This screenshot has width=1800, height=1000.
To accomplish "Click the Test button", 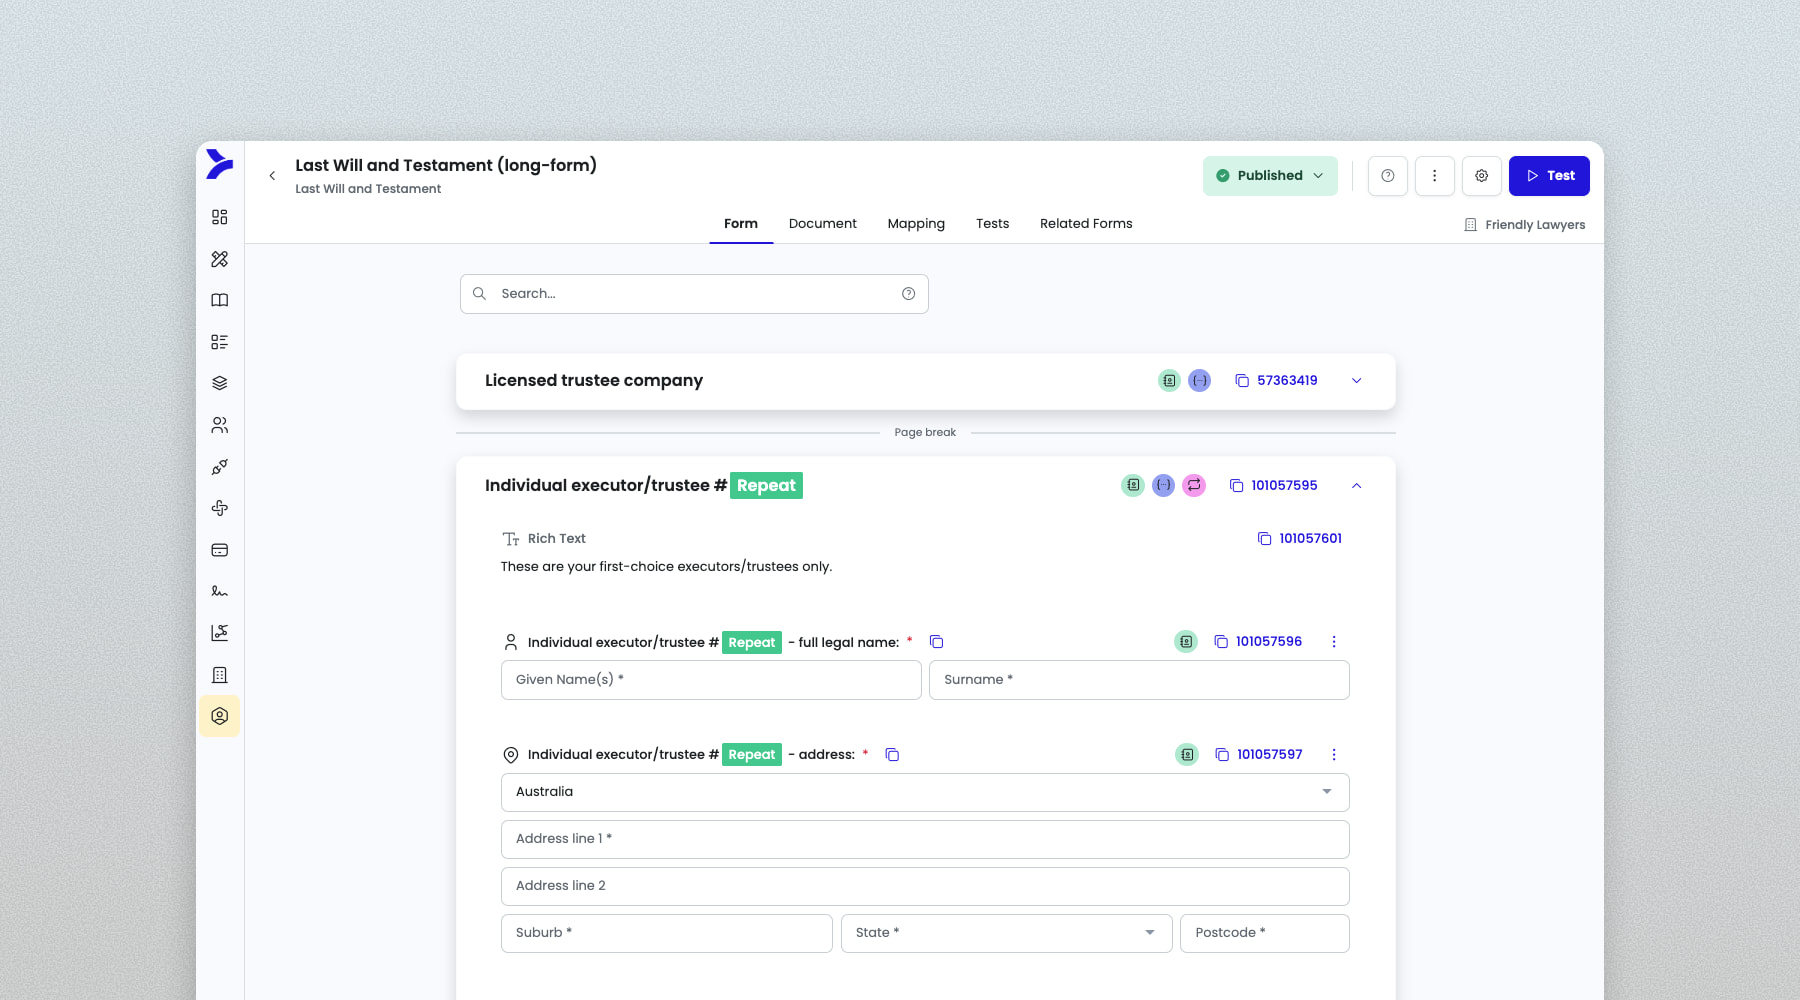I will (x=1548, y=176).
